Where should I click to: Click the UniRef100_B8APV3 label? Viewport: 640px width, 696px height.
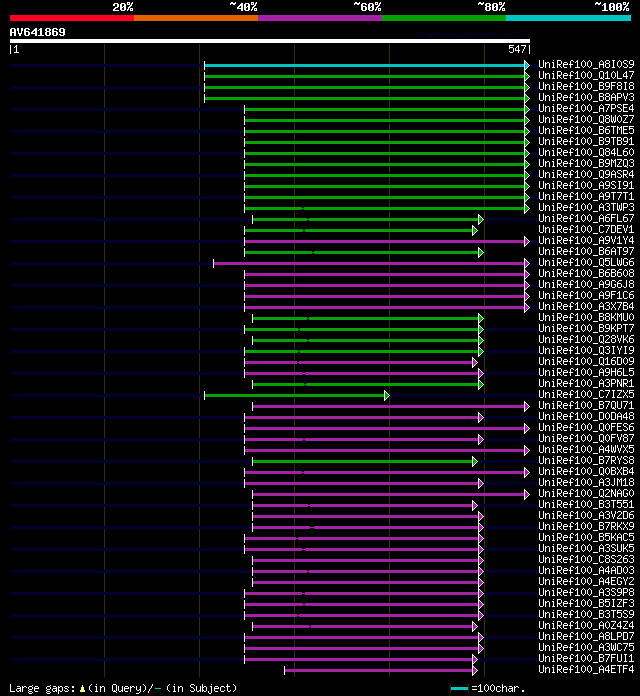[x=586, y=98]
